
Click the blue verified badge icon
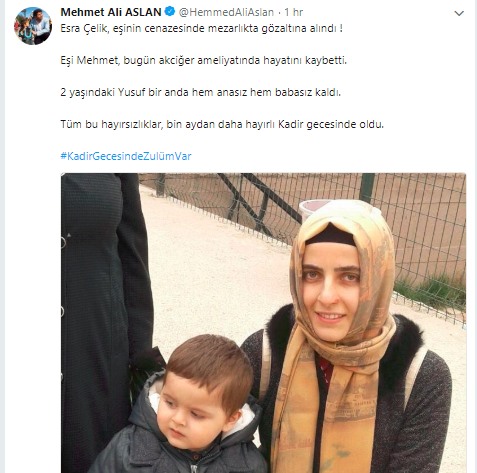pyautogui.click(x=170, y=12)
